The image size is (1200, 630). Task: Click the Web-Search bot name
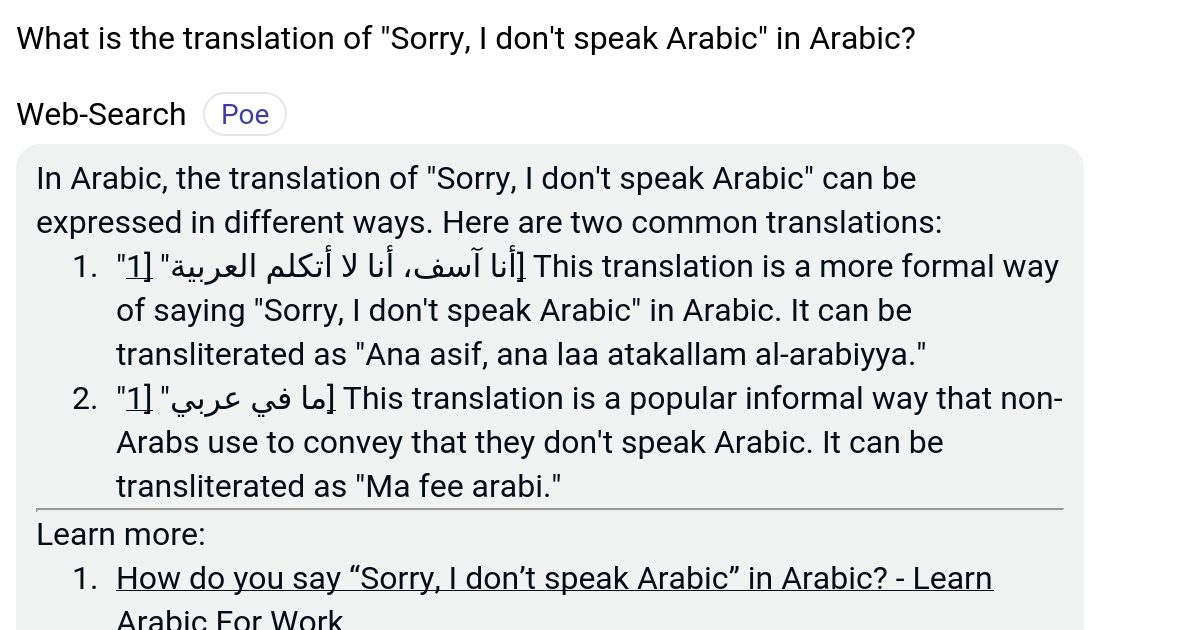(x=100, y=114)
